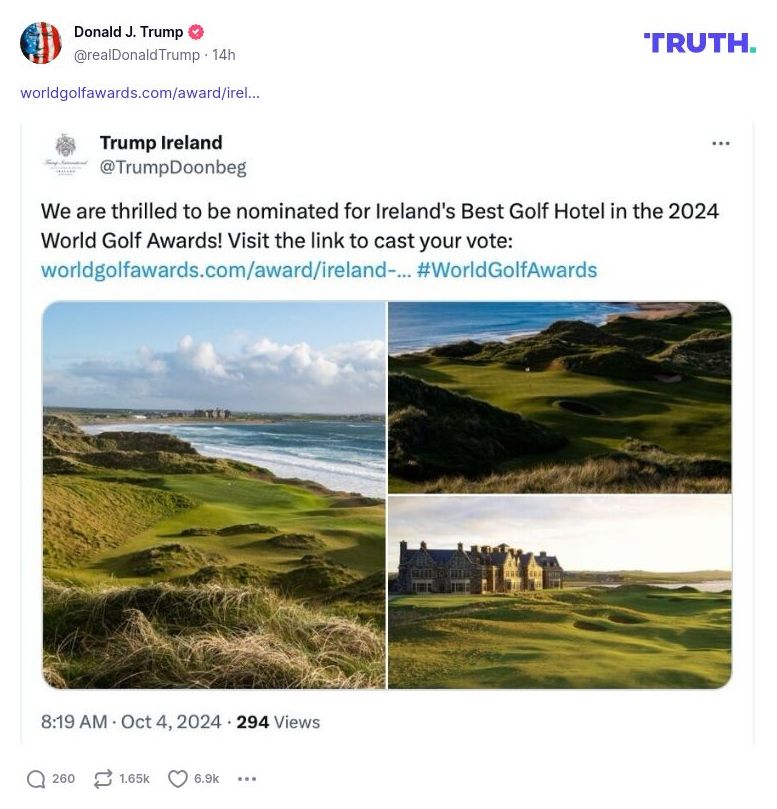The height and width of the screenshot is (809, 777).
Task: Open Donald J. Trump's profile avatar
Action: coord(41,43)
